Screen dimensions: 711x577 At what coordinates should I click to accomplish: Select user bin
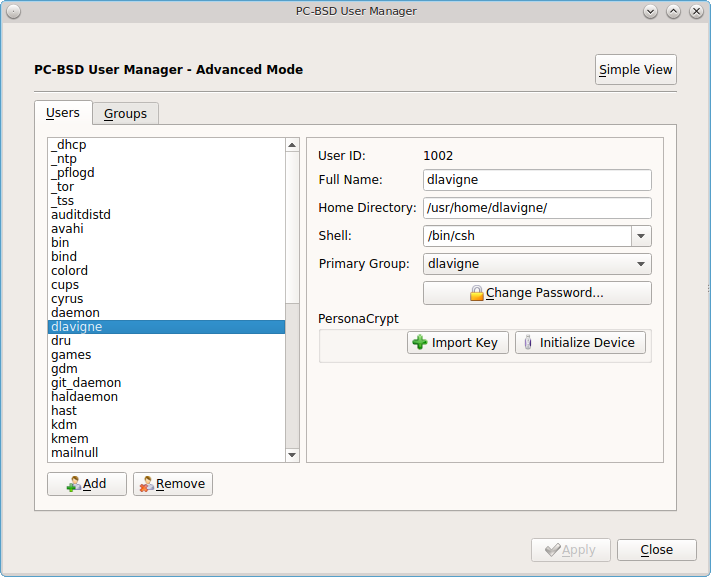pos(166,243)
